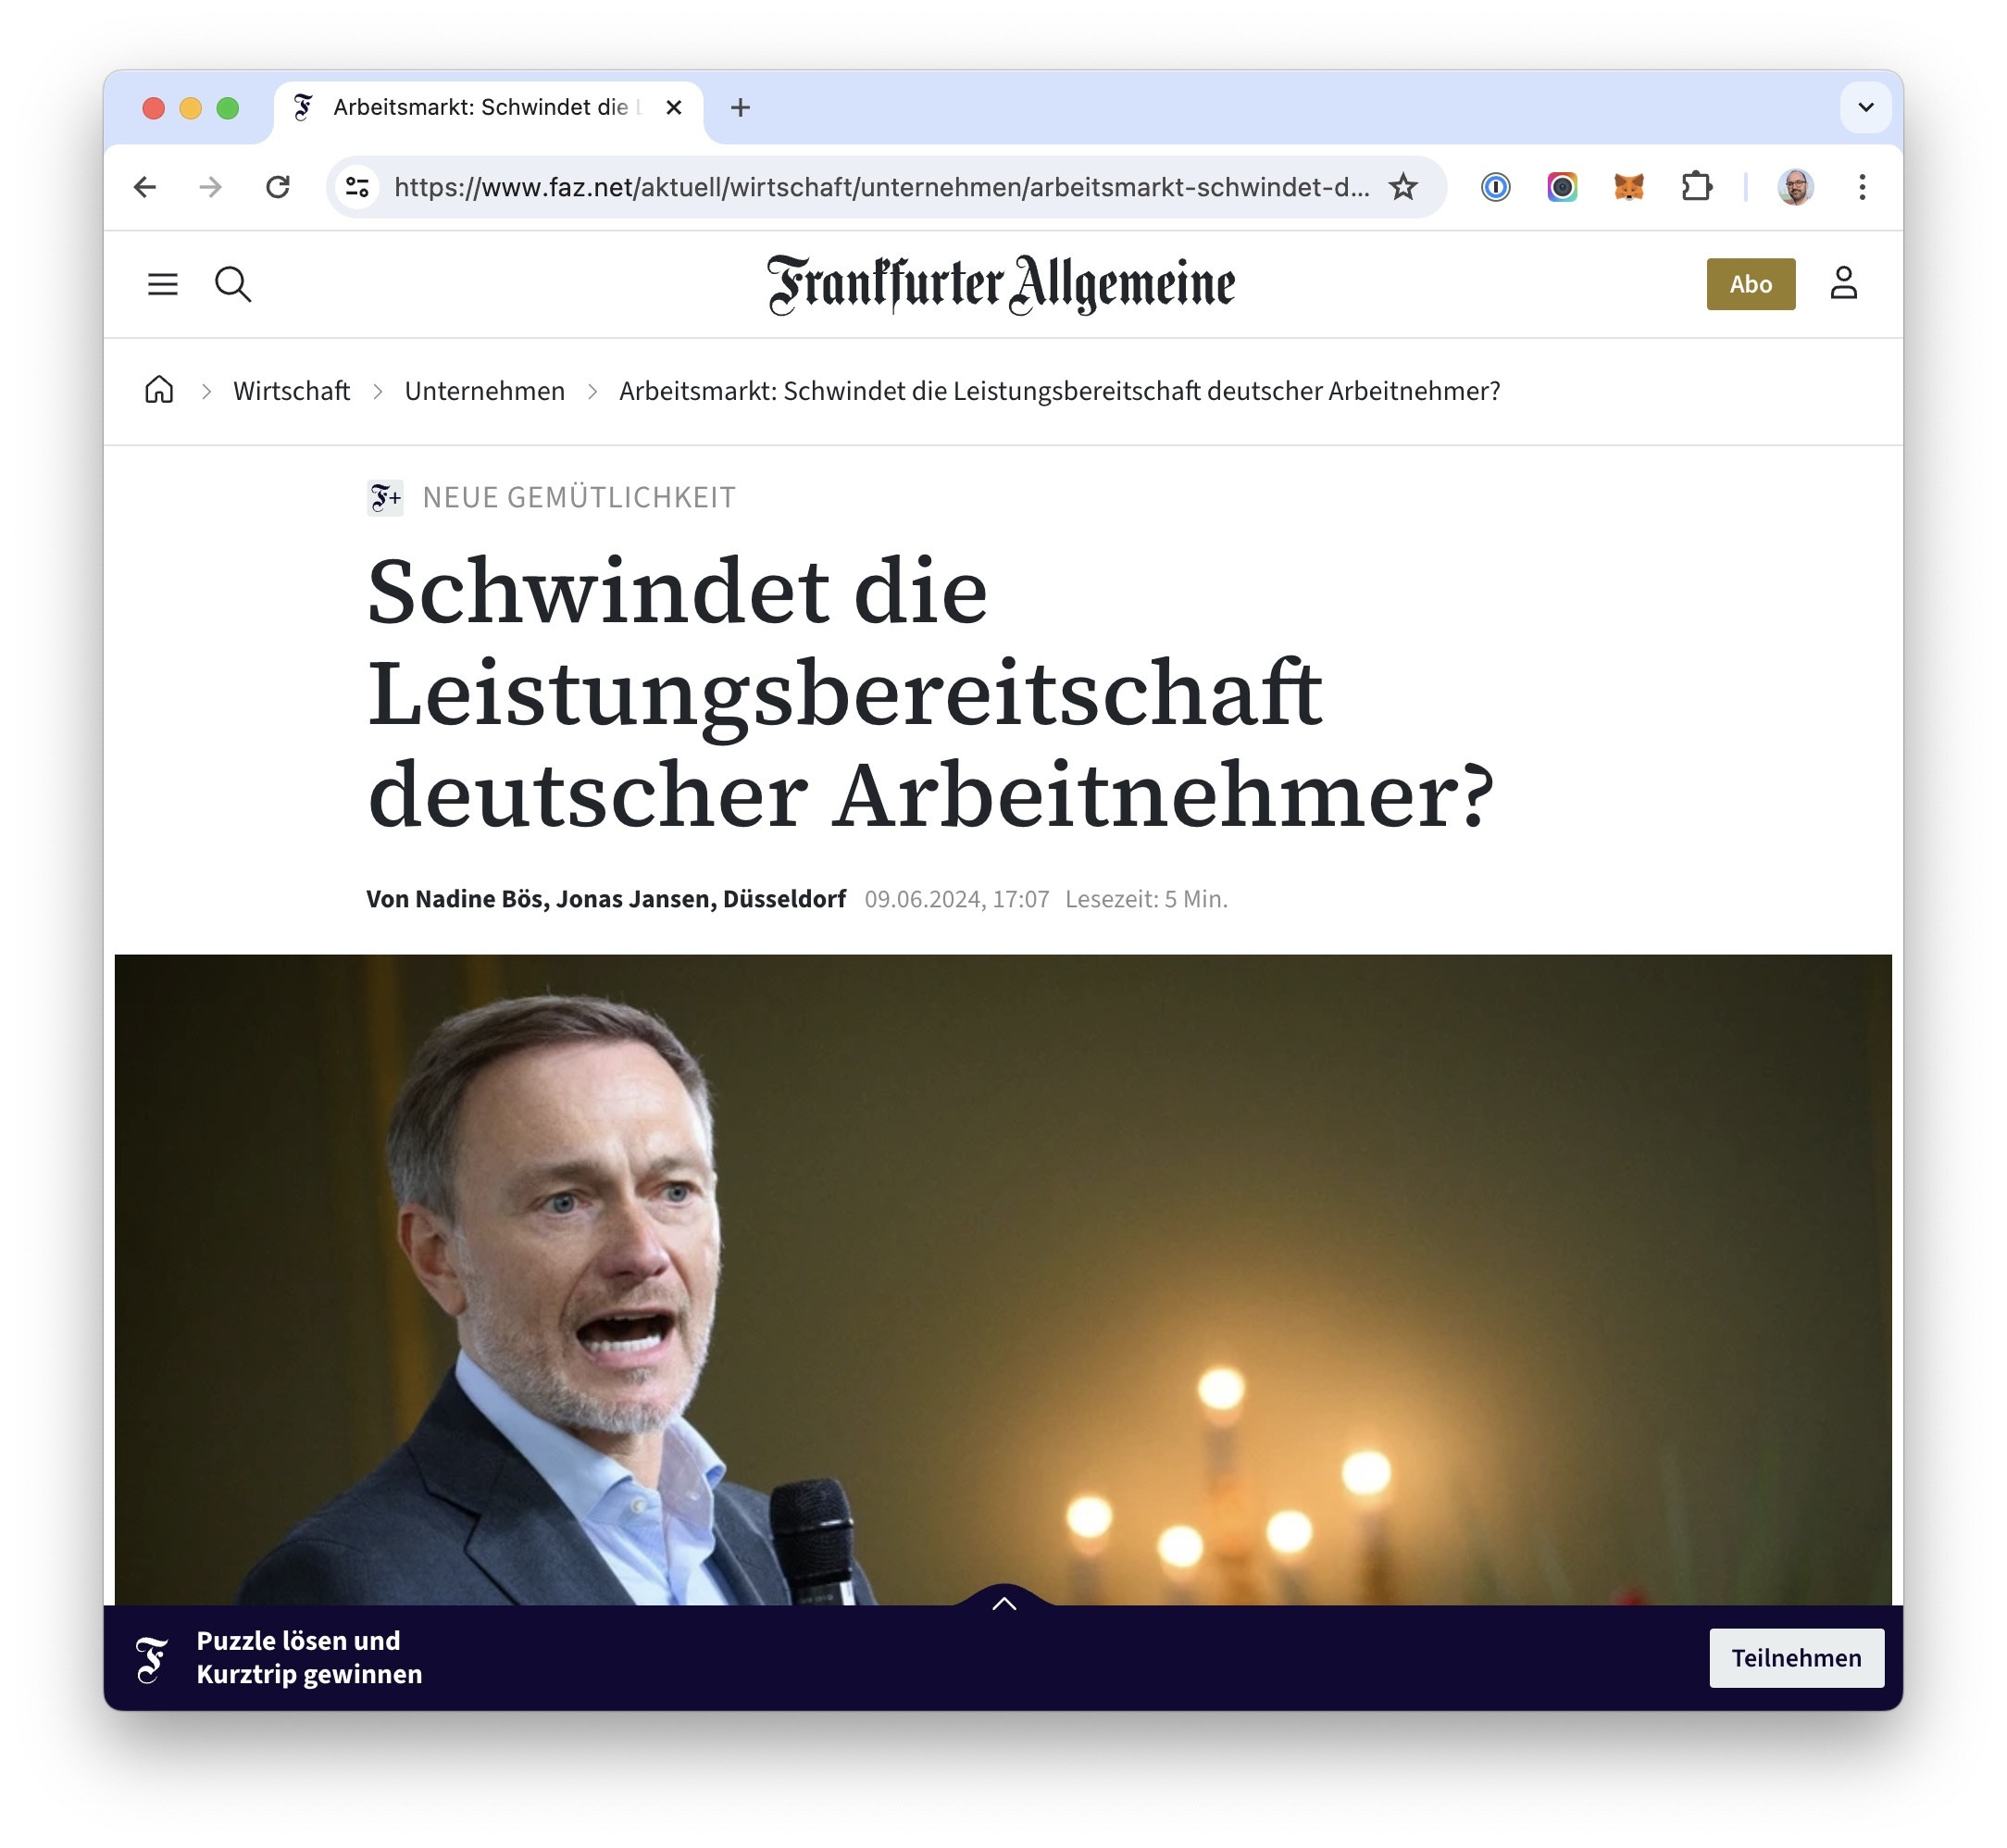Open the site search magnifier
Screen dimensions: 2007x1848
click(x=233, y=284)
